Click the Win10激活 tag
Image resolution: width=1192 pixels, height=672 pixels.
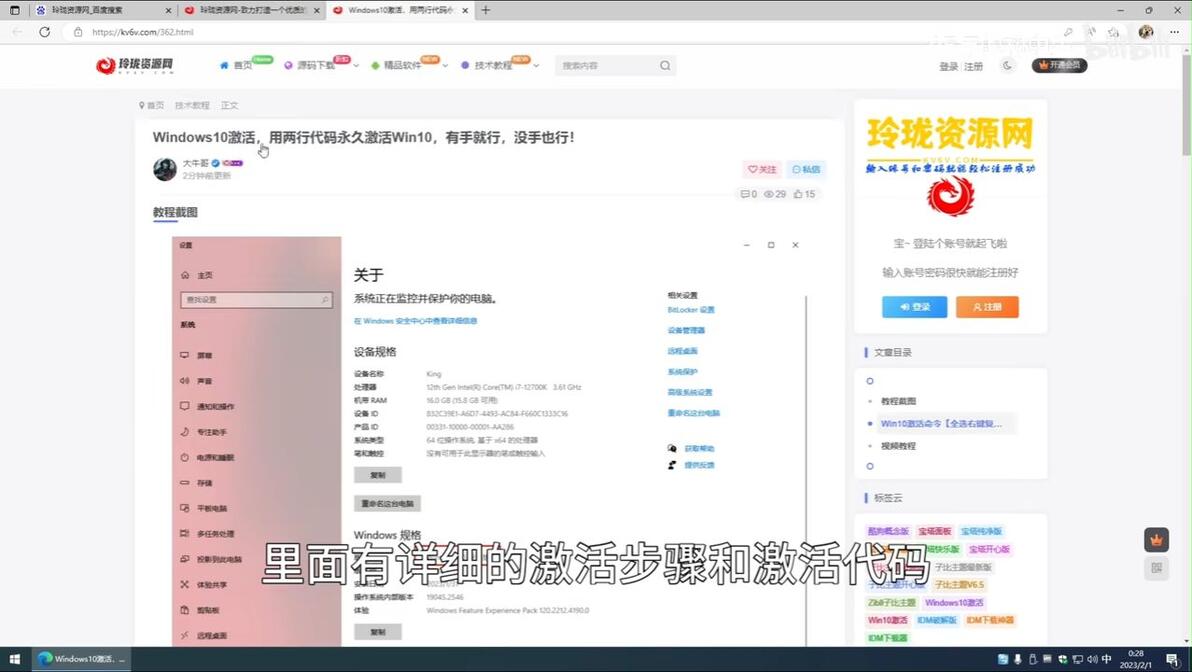pyautogui.click(x=887, y=620)
